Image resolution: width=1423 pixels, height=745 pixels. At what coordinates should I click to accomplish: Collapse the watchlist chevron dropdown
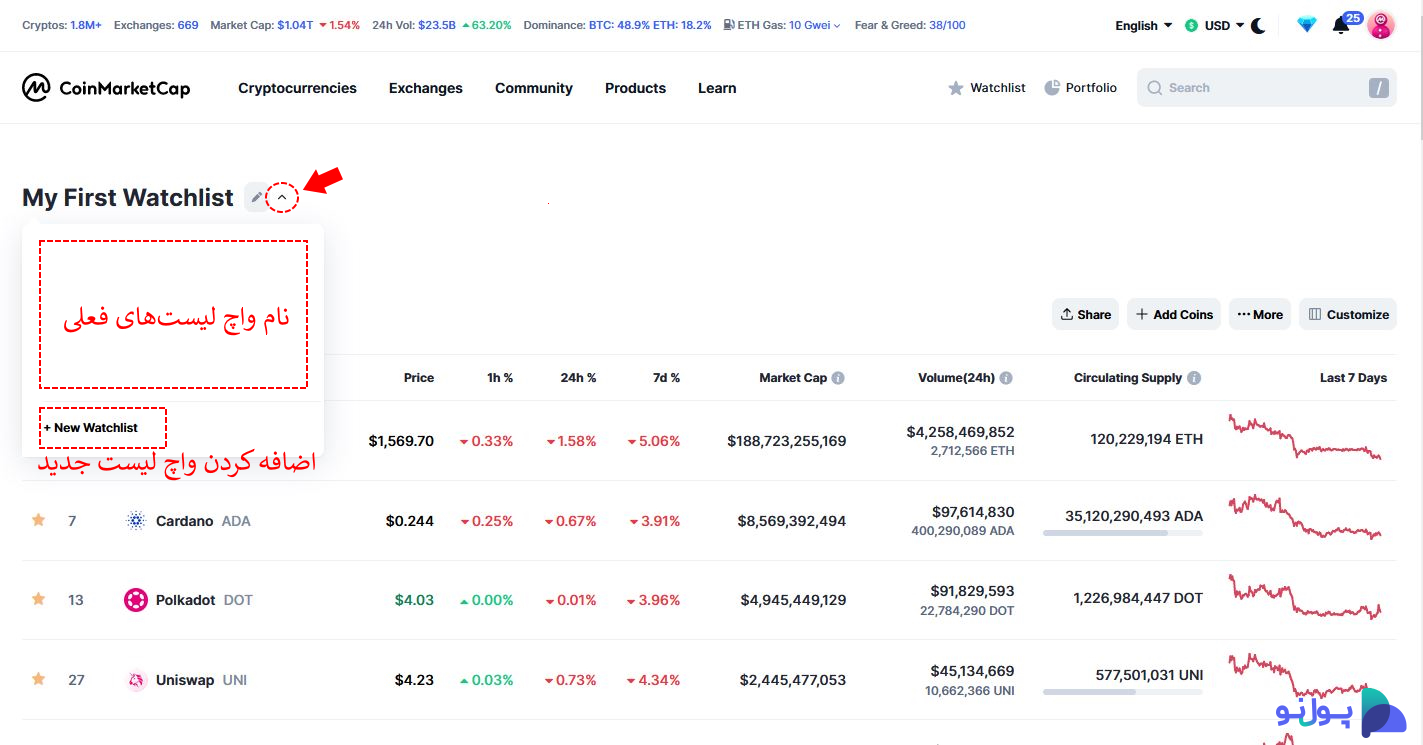coord(282,197)
